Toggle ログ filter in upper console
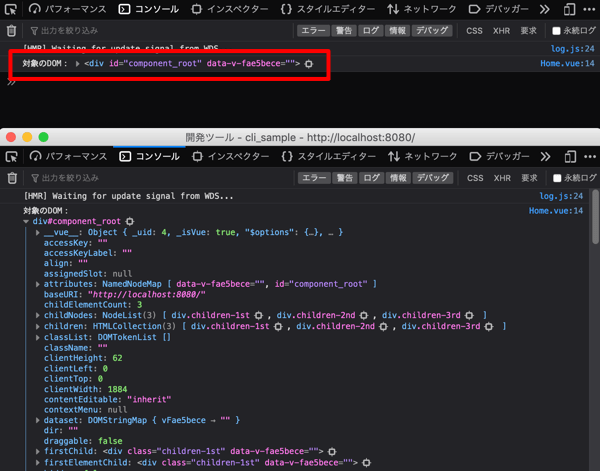 (371, 31)
